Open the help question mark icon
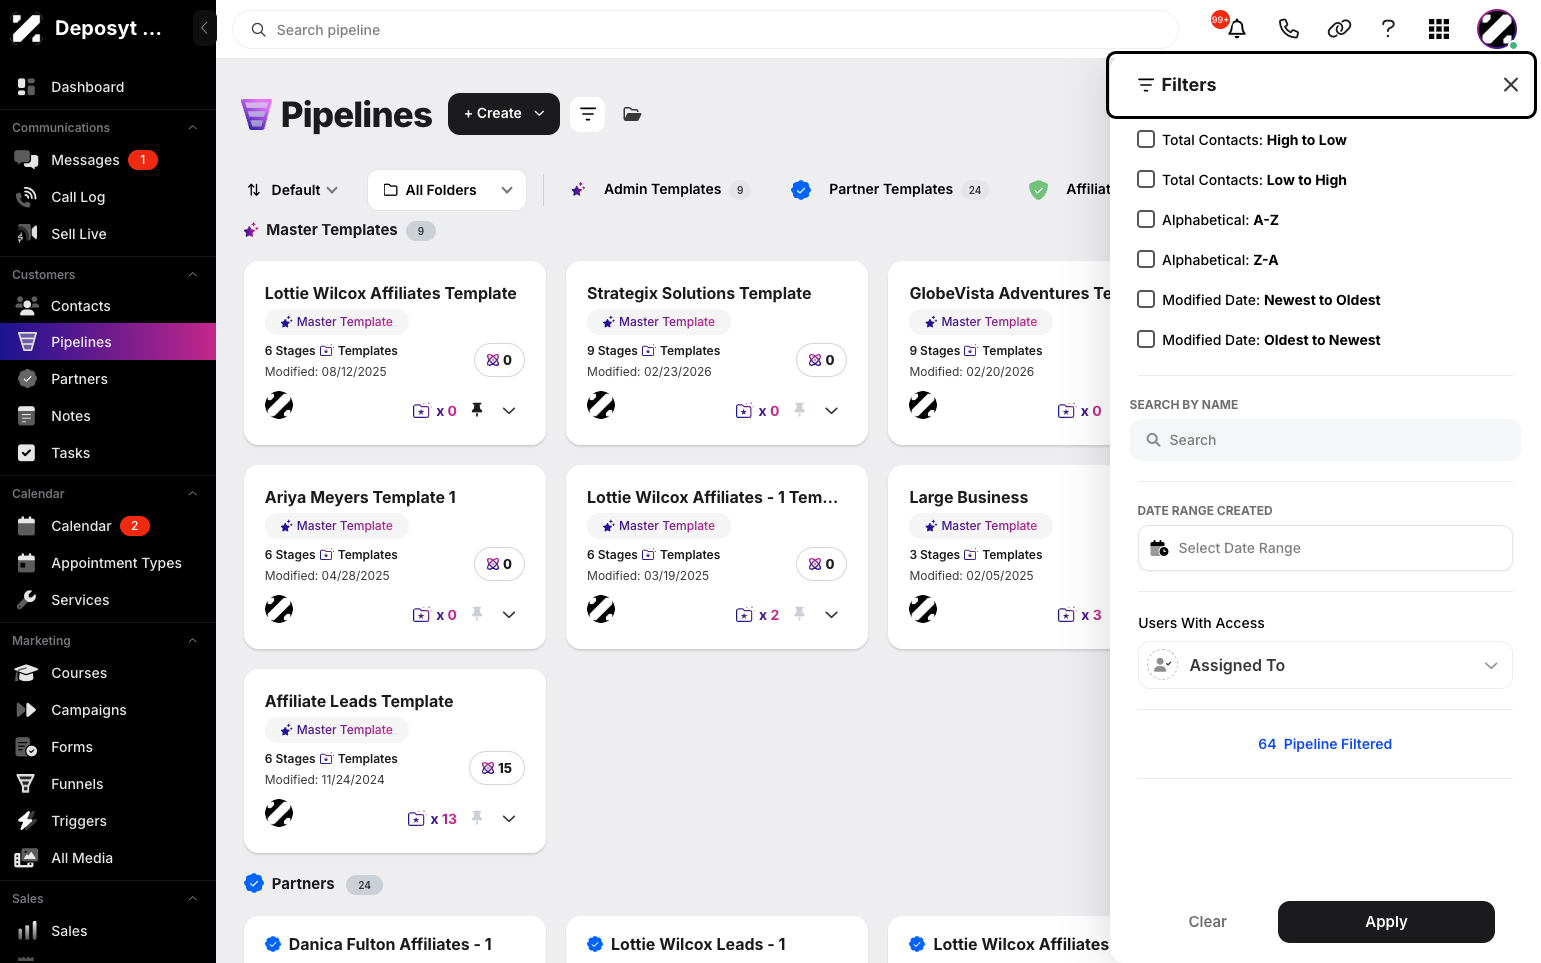The width and height of the screenshot is (1541, 963). click(x=1388, y=29)
